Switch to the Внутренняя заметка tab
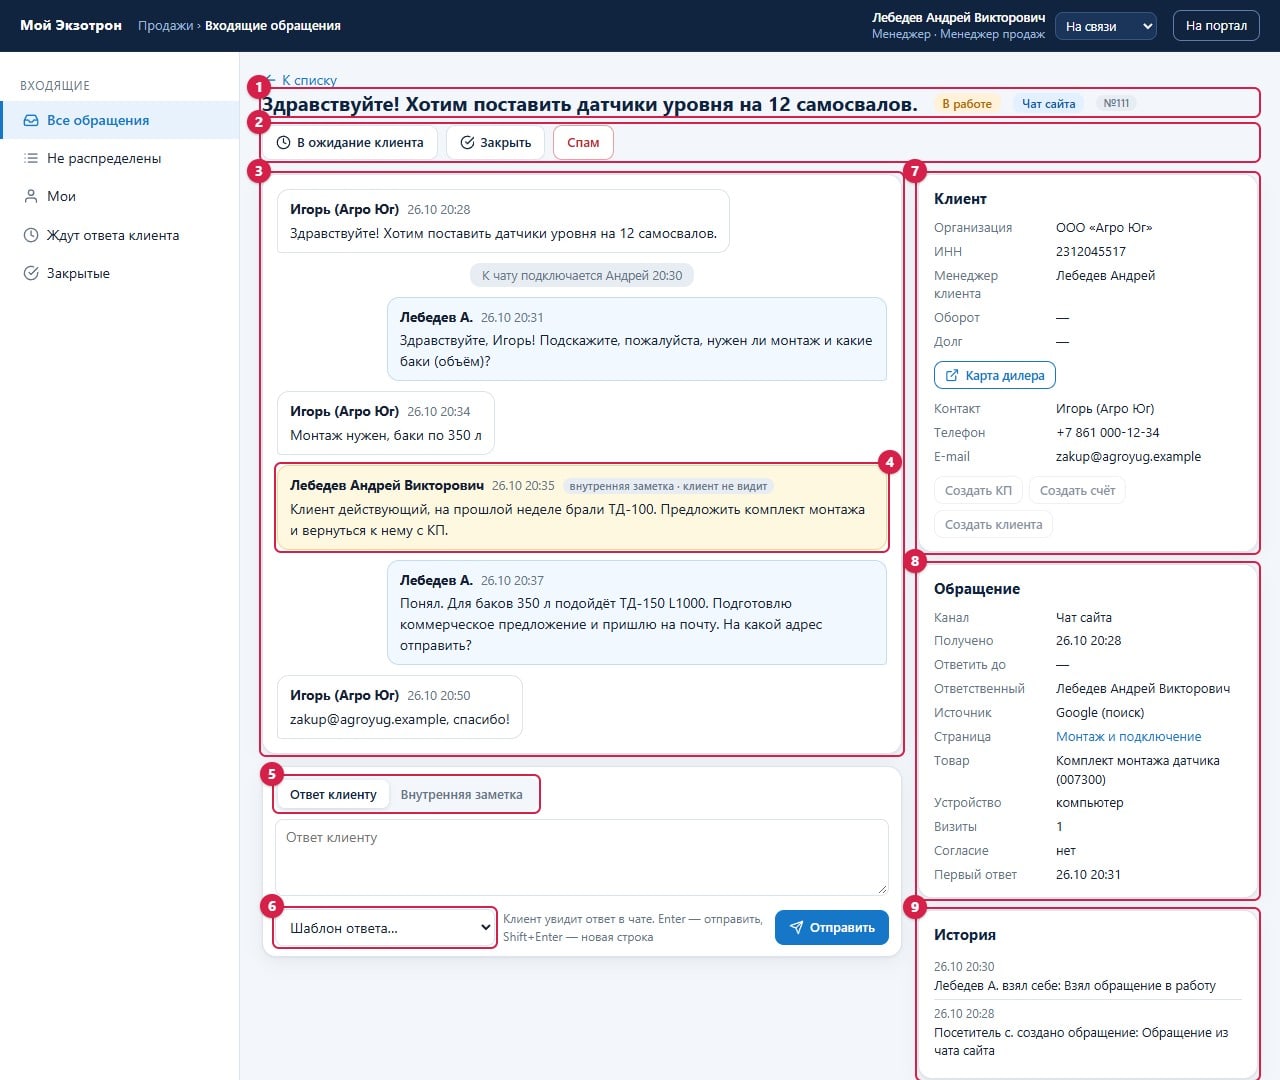The width and height of the screenshot is (1280, 1080). point(461,795)
